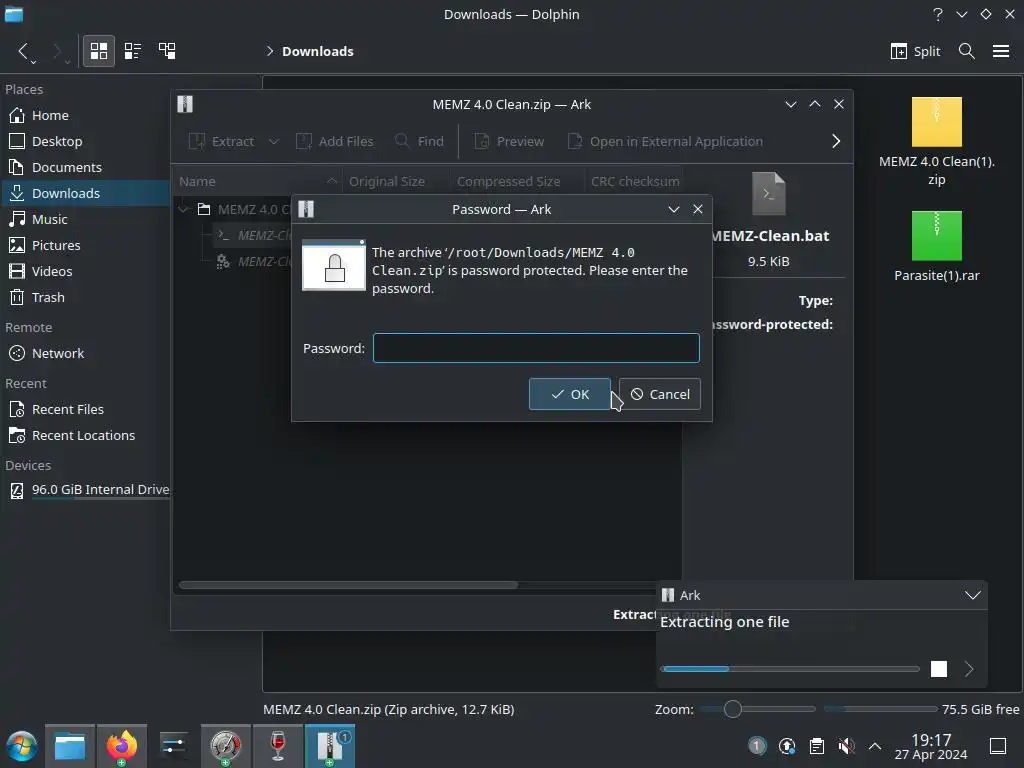The image size is (1024, 768).
Task: Select the second MEMZ-Clean file with gear icon
Action: point(253,261)
